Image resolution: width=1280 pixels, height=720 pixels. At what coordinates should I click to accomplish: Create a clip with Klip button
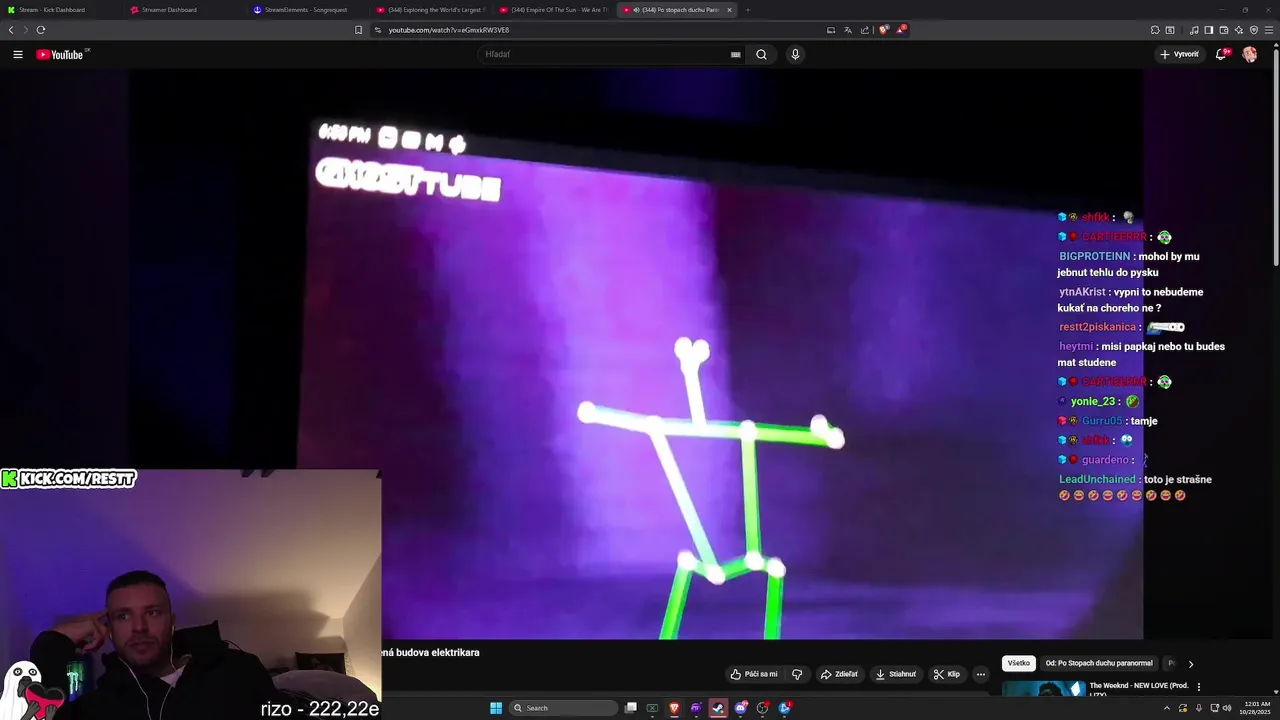point(946,674)
